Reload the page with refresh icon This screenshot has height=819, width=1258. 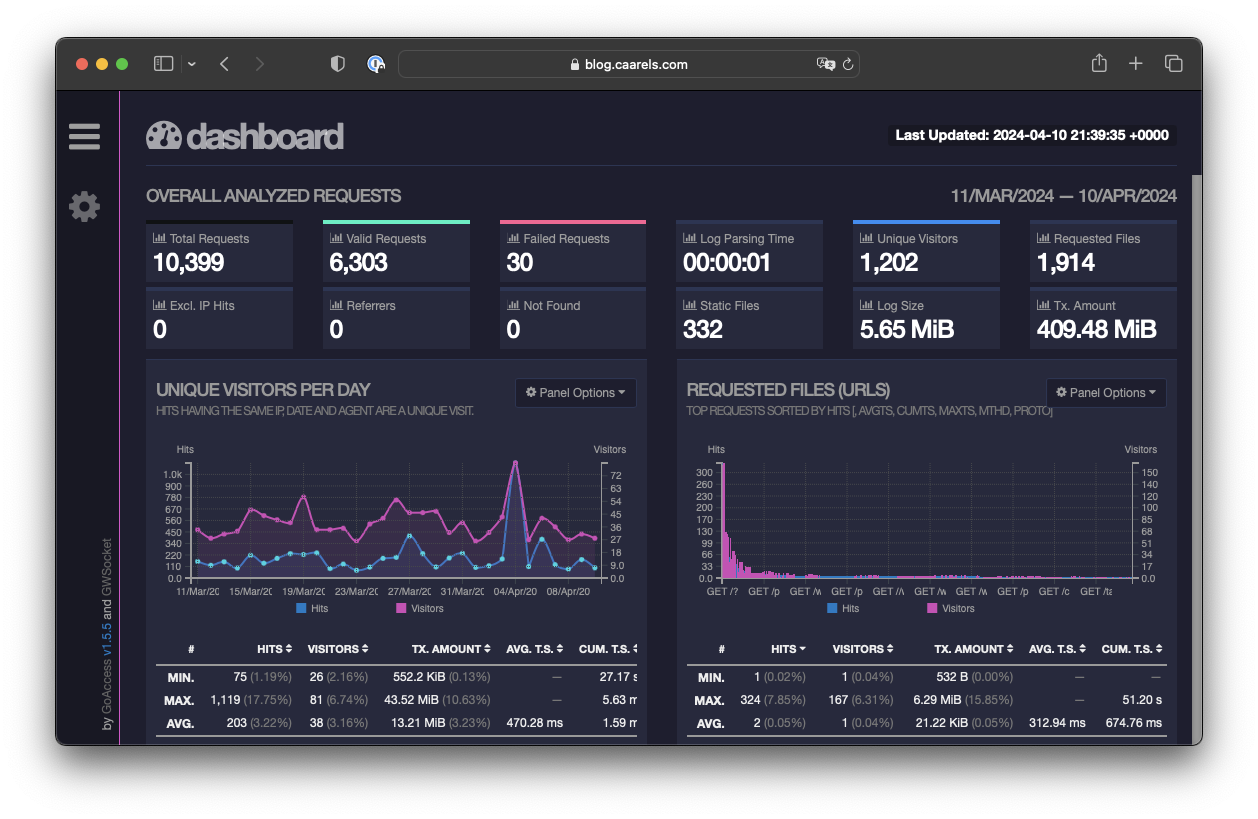(848, 64)
